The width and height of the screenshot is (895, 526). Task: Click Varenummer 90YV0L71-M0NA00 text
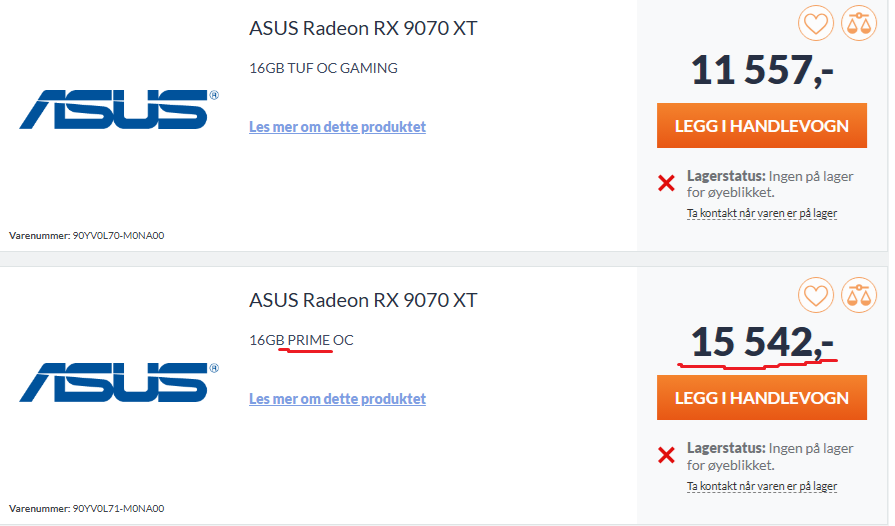point(86,509)
